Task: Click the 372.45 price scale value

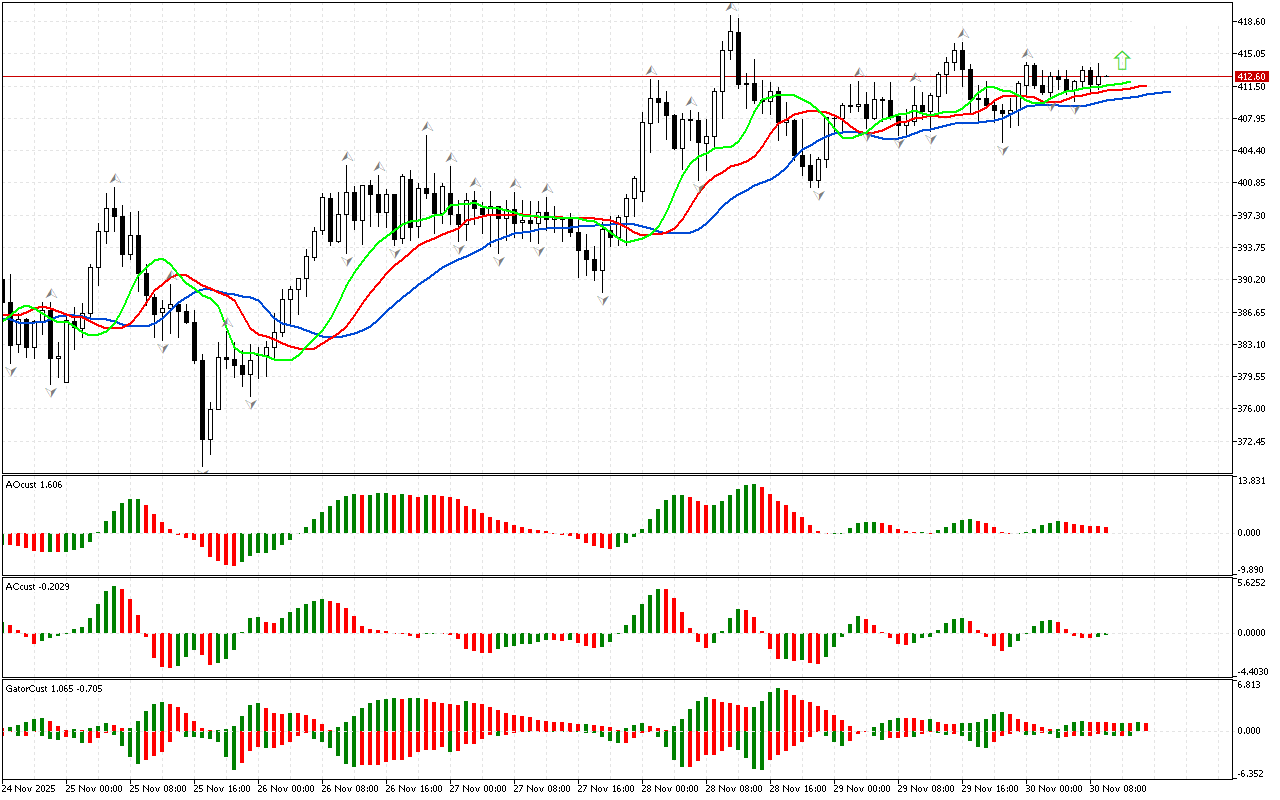Action: [x=1251, y=442]
